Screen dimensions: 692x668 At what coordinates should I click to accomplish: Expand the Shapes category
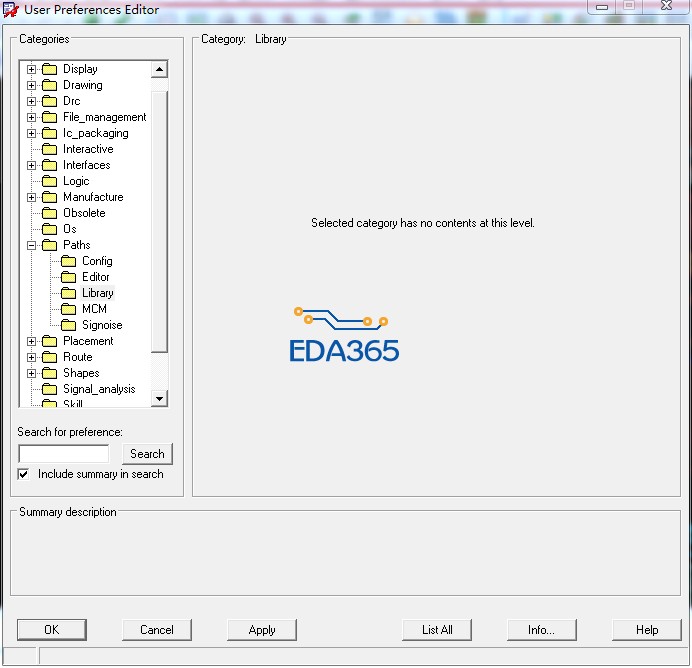click(31, 373)
